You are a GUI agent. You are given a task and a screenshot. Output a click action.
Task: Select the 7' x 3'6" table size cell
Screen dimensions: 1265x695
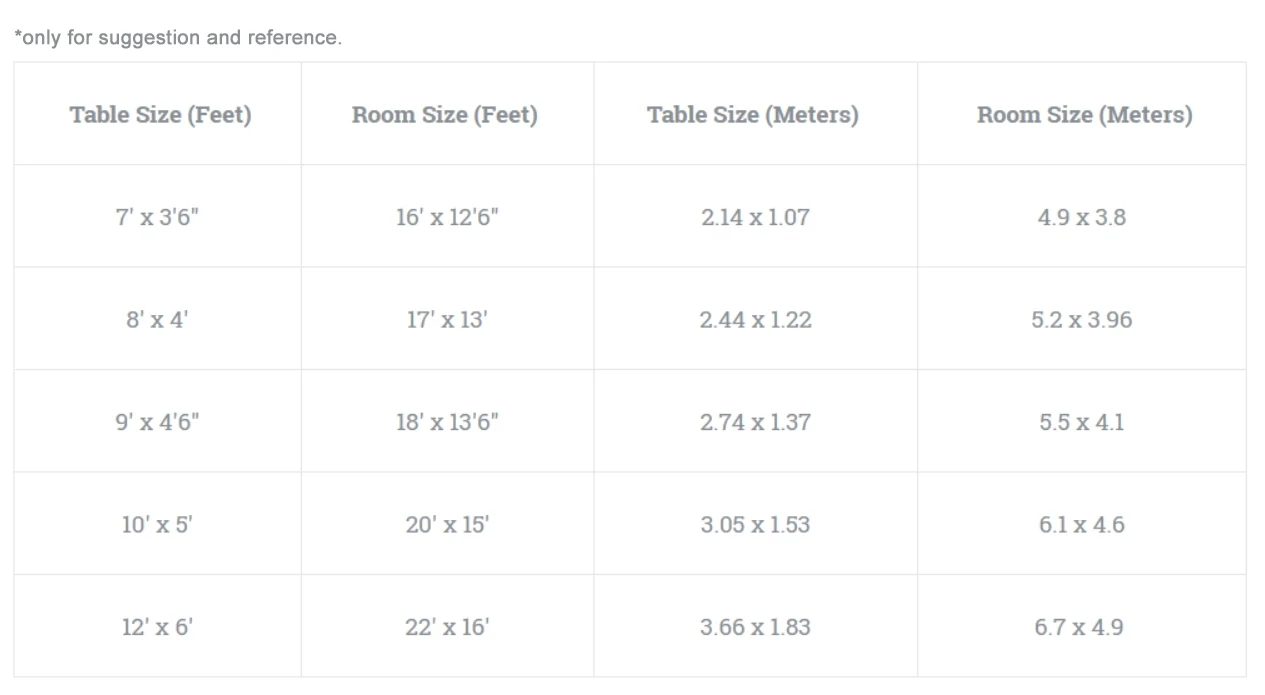(157, 217)
